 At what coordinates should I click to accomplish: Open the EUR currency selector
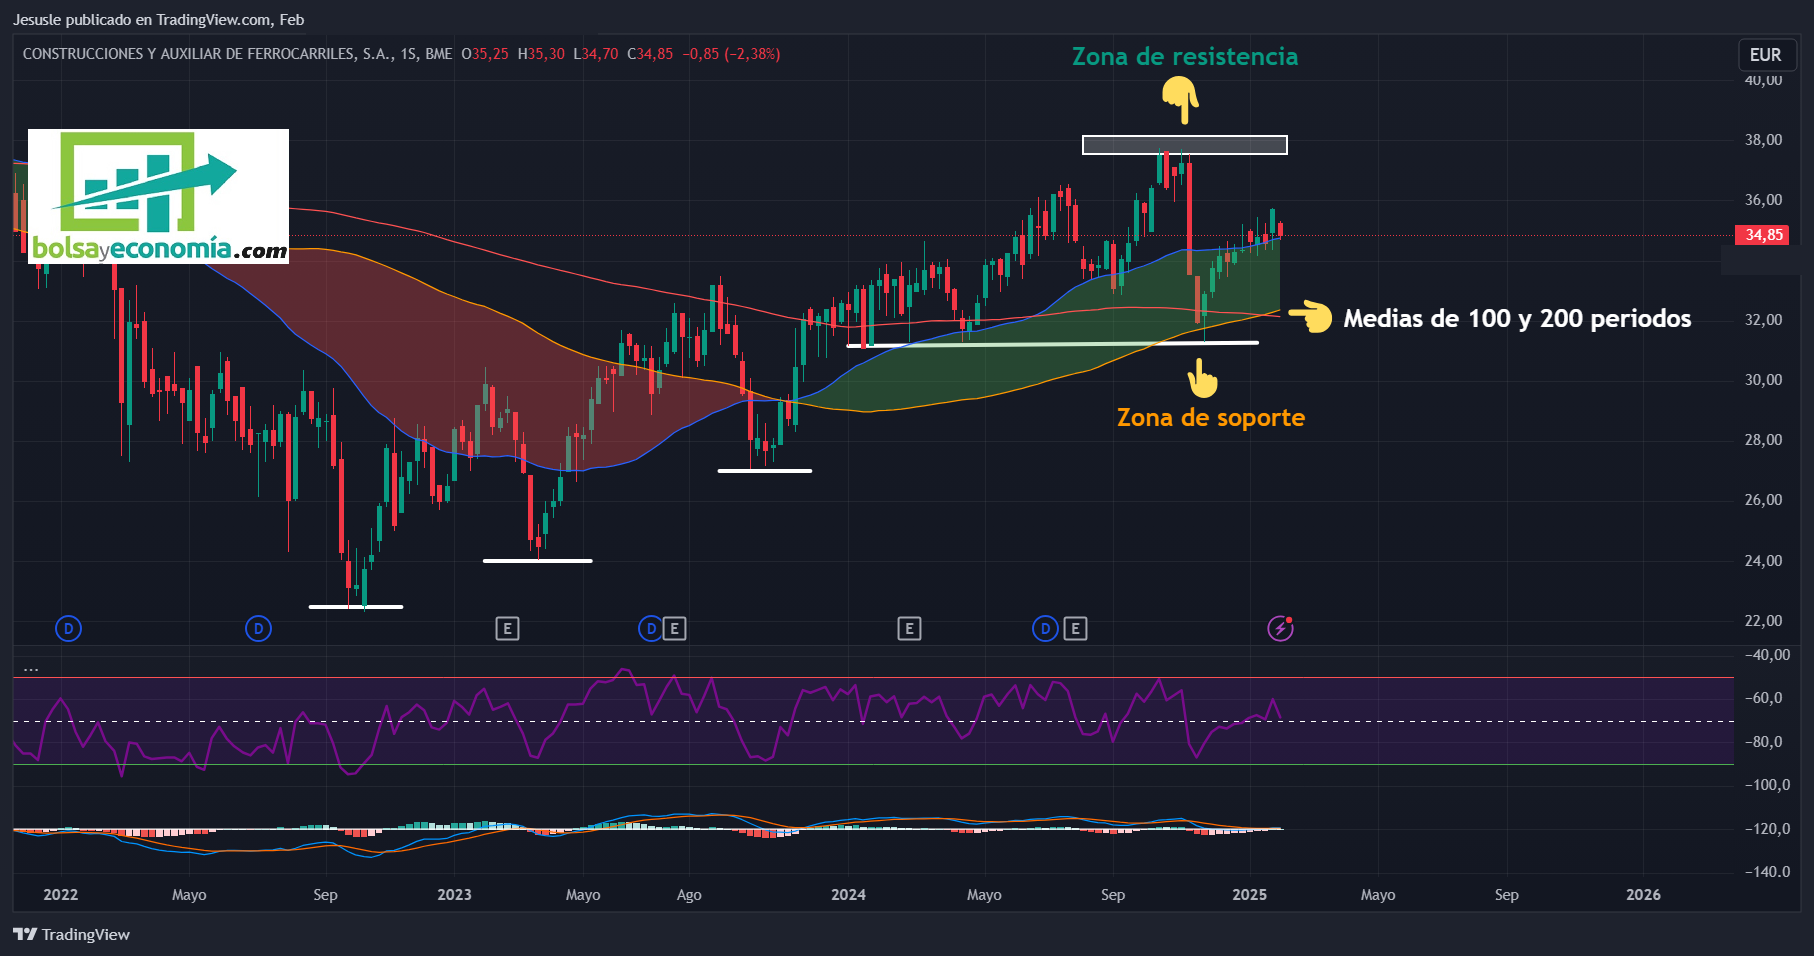[1765, 55]
